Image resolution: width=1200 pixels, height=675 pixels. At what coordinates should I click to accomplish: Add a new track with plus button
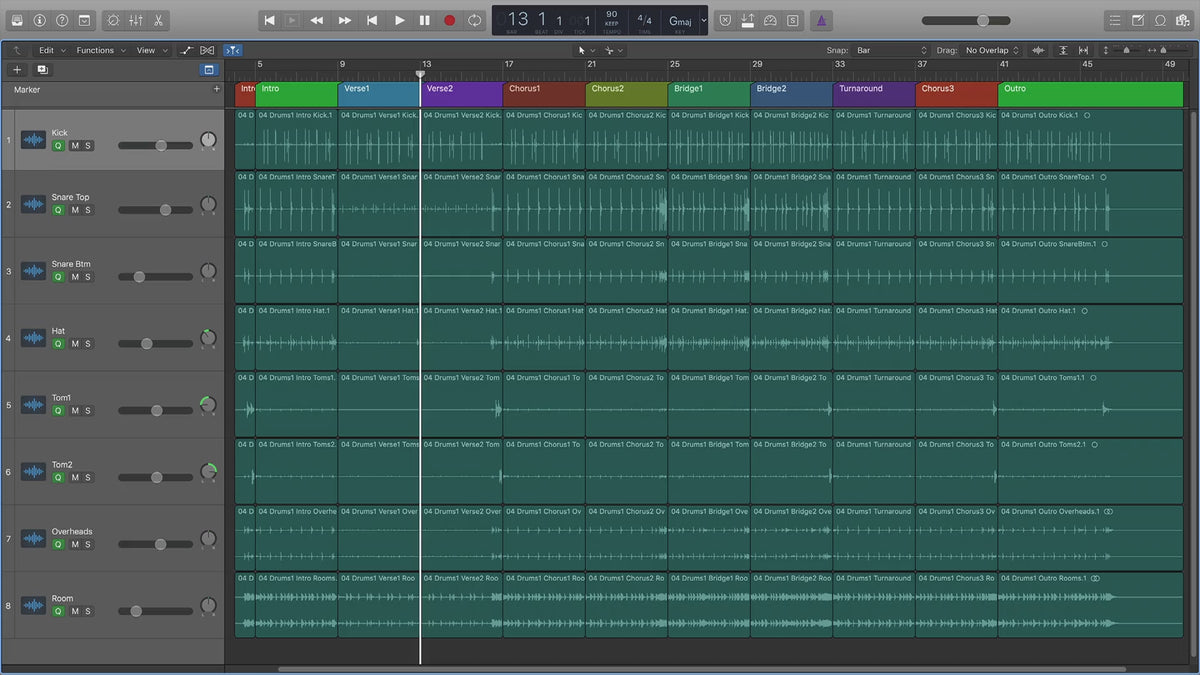[x=17, y=70]
